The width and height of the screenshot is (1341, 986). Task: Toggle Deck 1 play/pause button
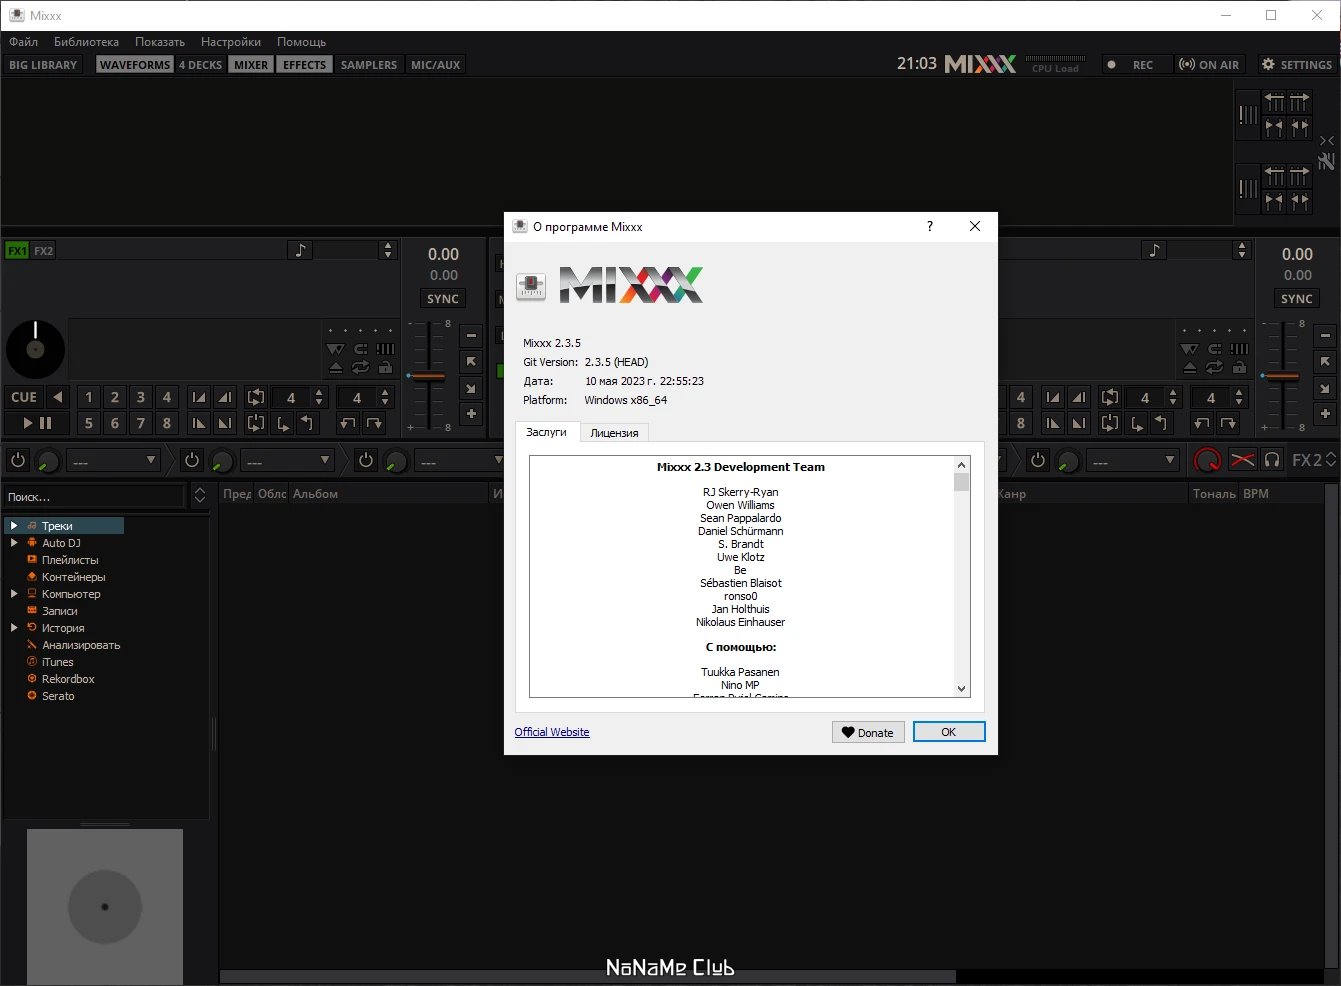coord(37,423)
